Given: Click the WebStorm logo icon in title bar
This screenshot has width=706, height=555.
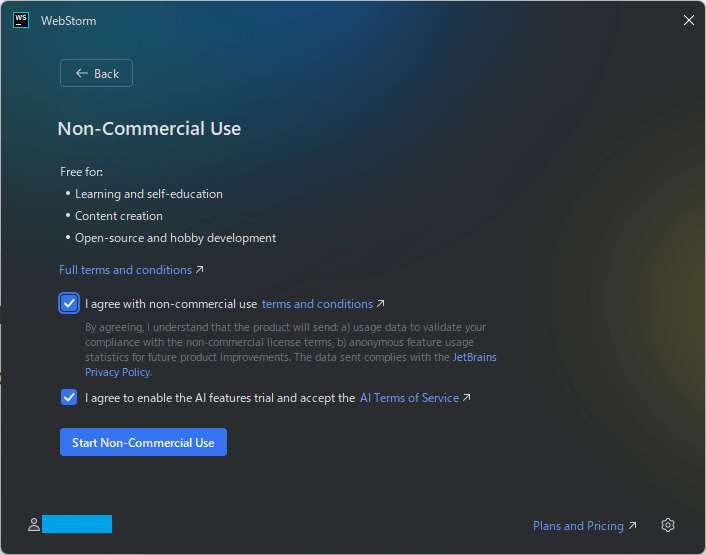Looking at the screenshot, I should [21, 20].
